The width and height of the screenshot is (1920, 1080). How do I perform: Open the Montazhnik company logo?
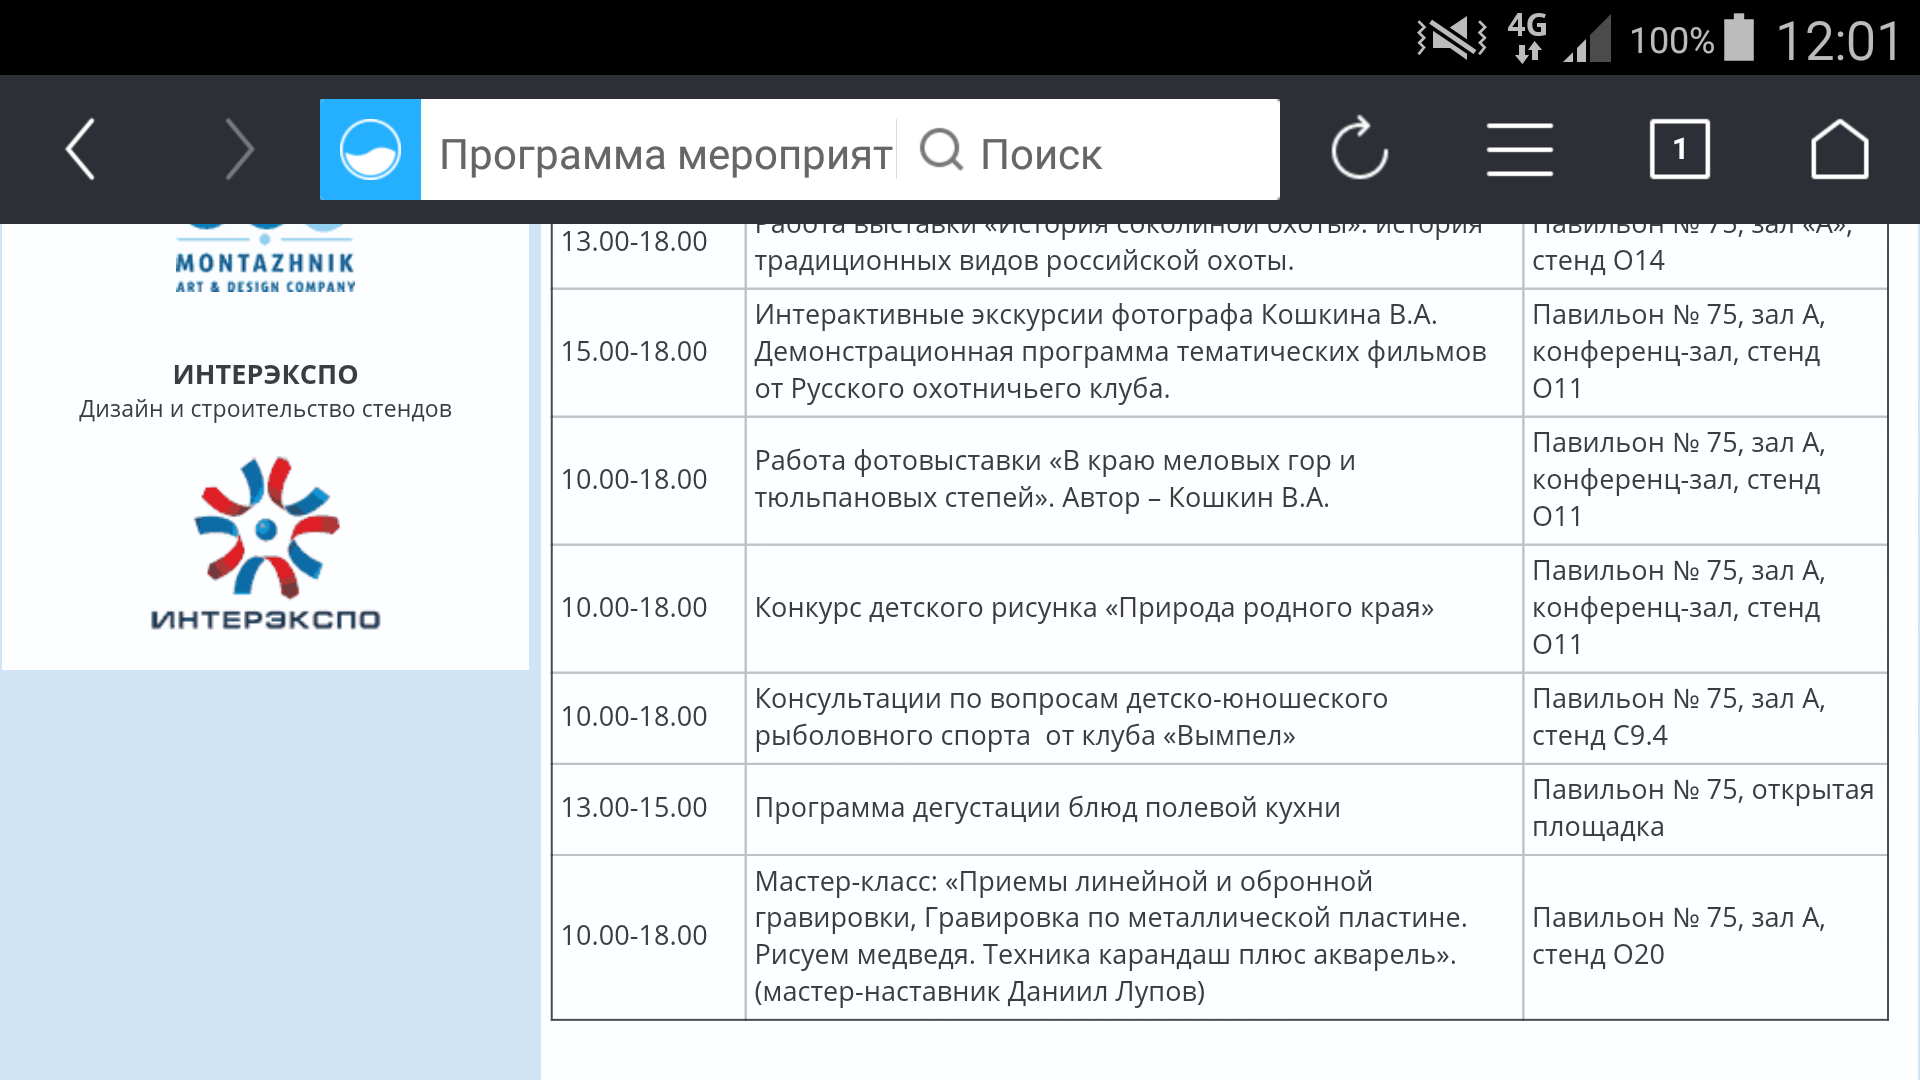pos(265,262)
